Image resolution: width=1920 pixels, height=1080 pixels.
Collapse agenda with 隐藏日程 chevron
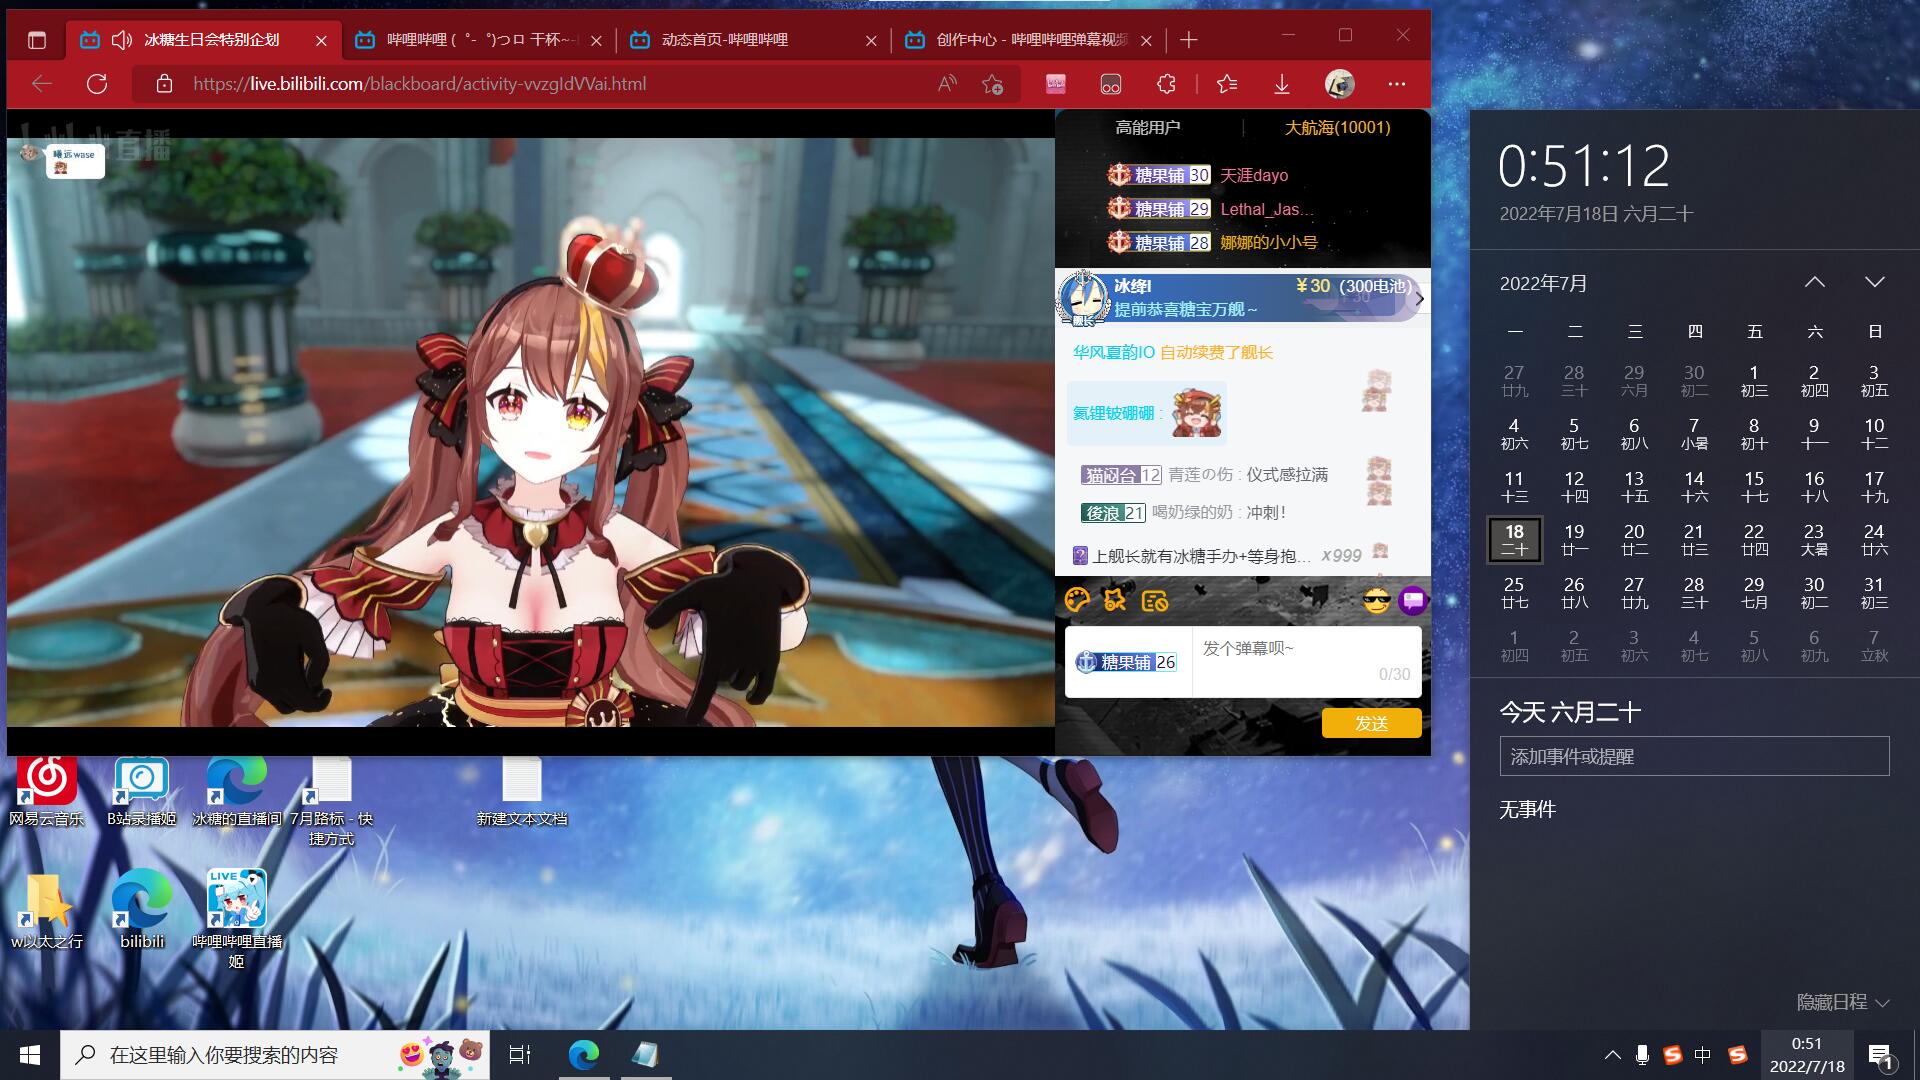tap(1882, 1002)
